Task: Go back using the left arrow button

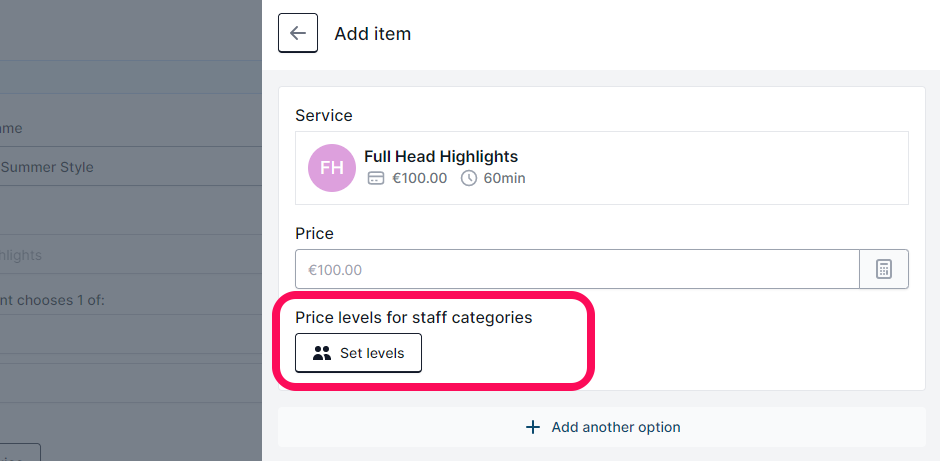Action: [x=298, y=33]
